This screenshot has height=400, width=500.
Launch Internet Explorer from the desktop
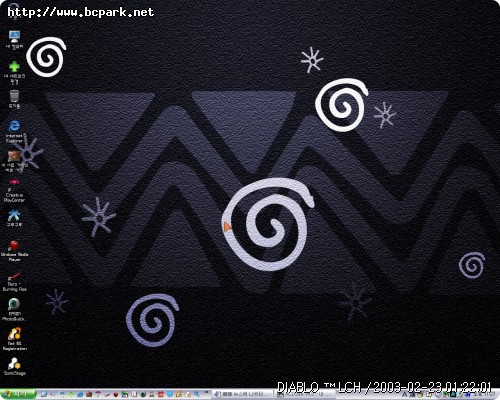click(x=14, y=131)
